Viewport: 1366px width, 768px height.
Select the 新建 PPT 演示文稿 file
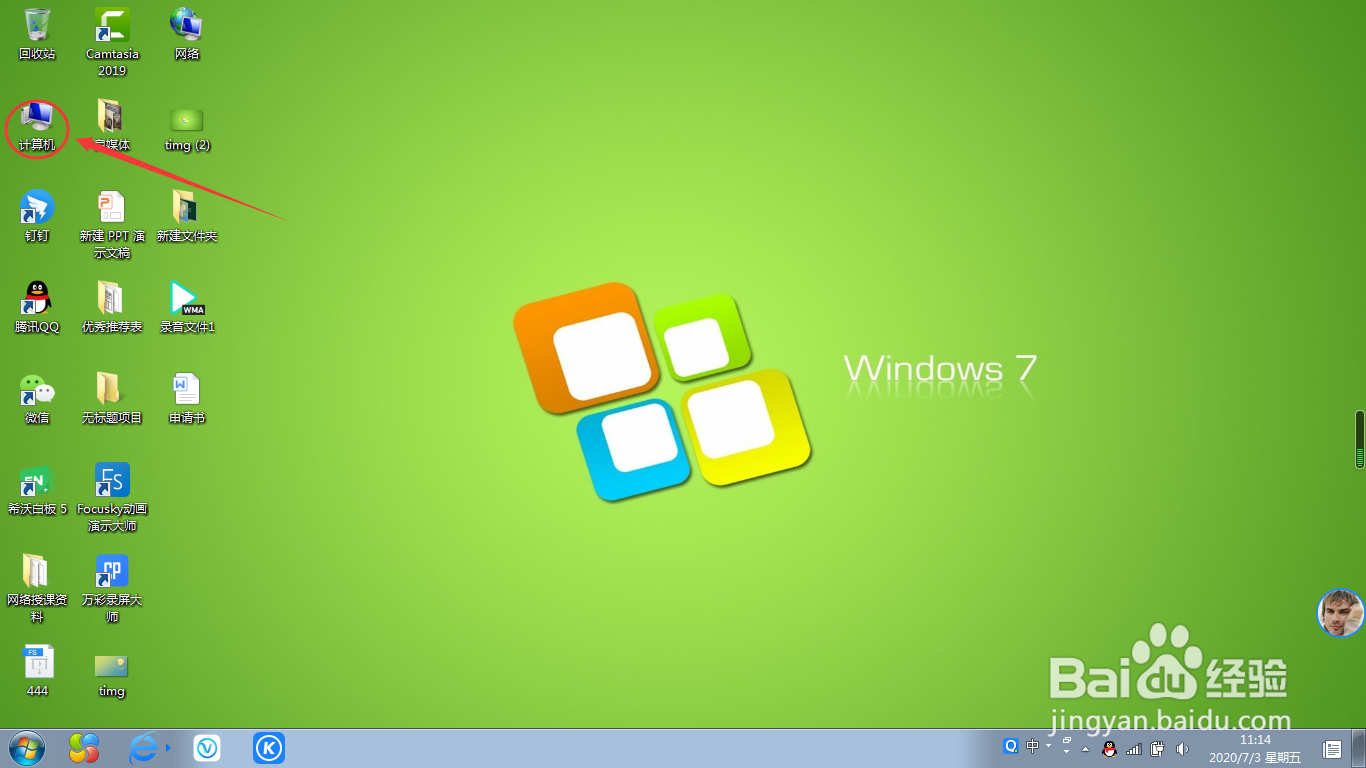(112, 225)
